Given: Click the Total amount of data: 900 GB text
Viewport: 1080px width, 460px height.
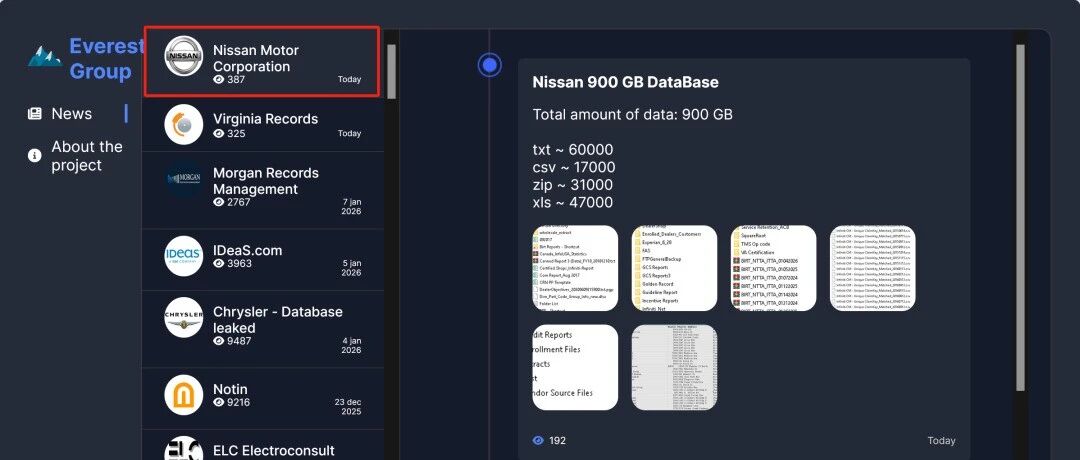Looking at the screenshot, I should [x=632, y=115].
